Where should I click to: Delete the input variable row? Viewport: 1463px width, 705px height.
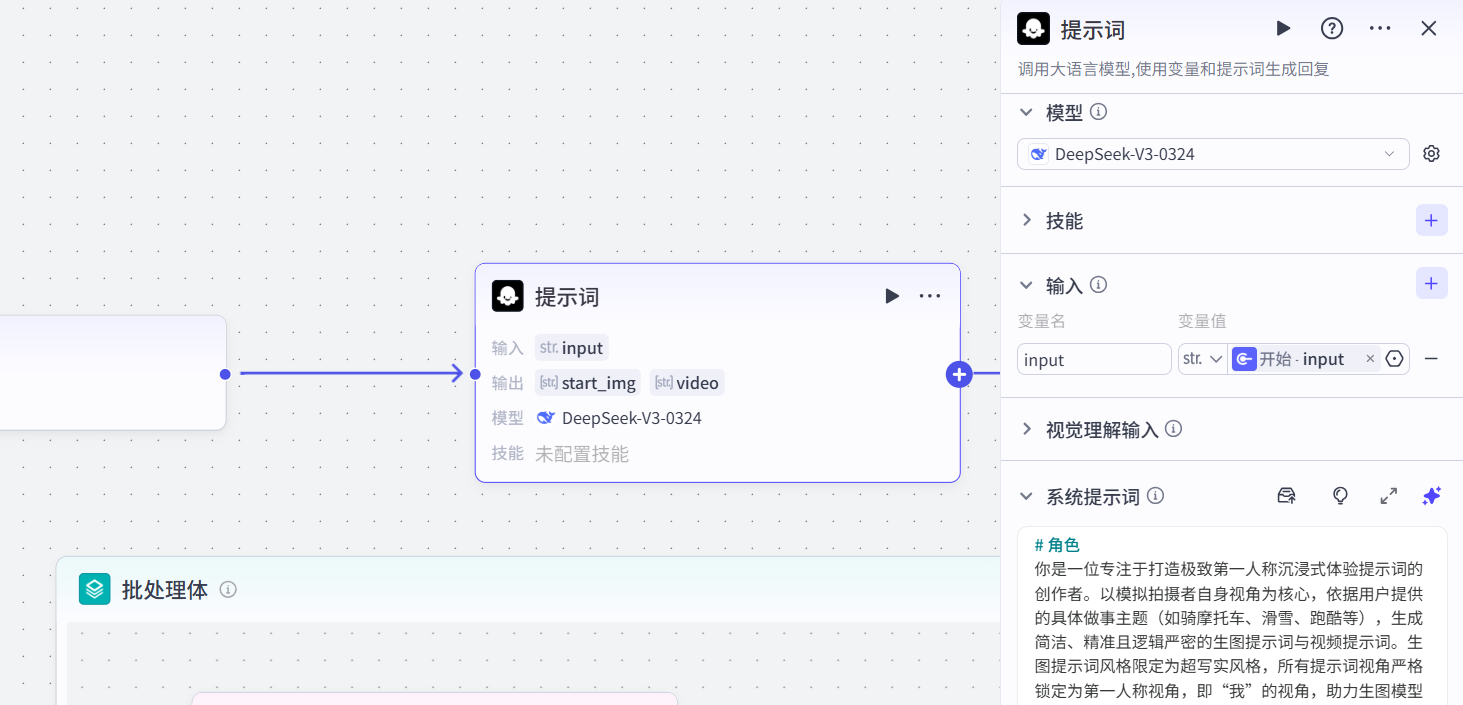coord(1431,359)
